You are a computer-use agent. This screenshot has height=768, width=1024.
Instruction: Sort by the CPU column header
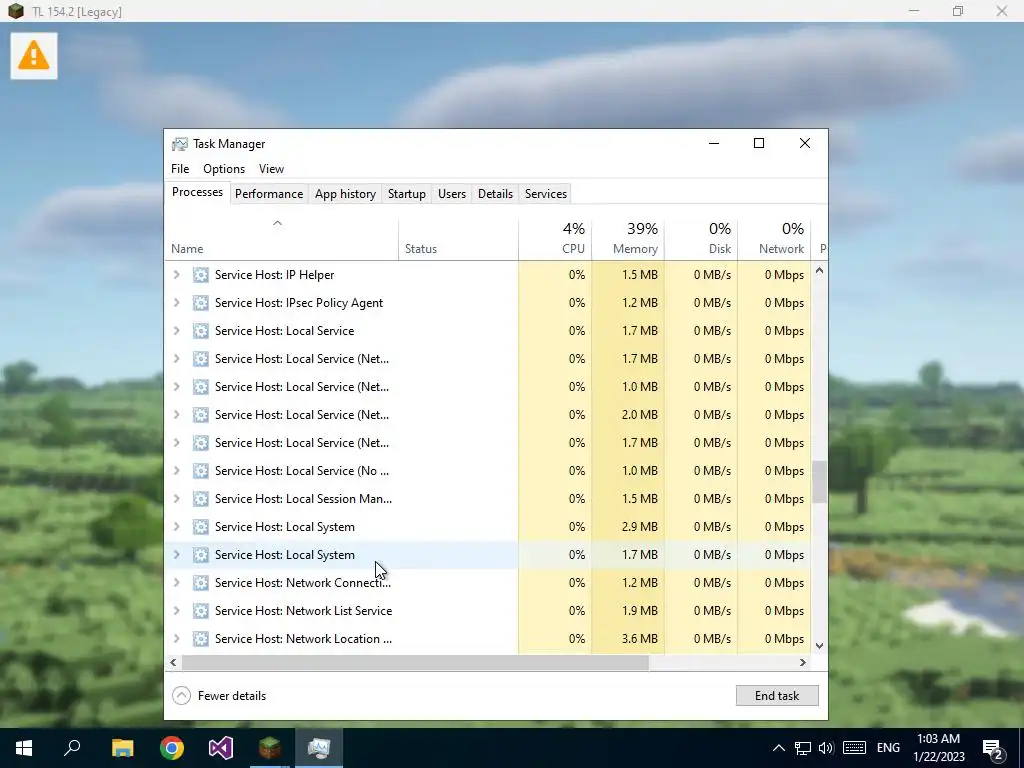pyautogui.click(x=555, y=240)
